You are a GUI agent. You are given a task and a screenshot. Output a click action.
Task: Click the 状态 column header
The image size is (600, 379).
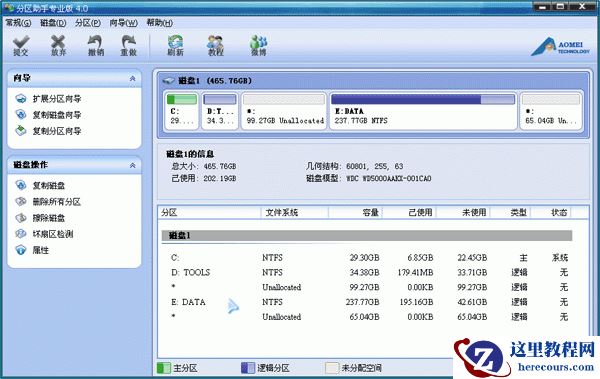coord(551,212)
